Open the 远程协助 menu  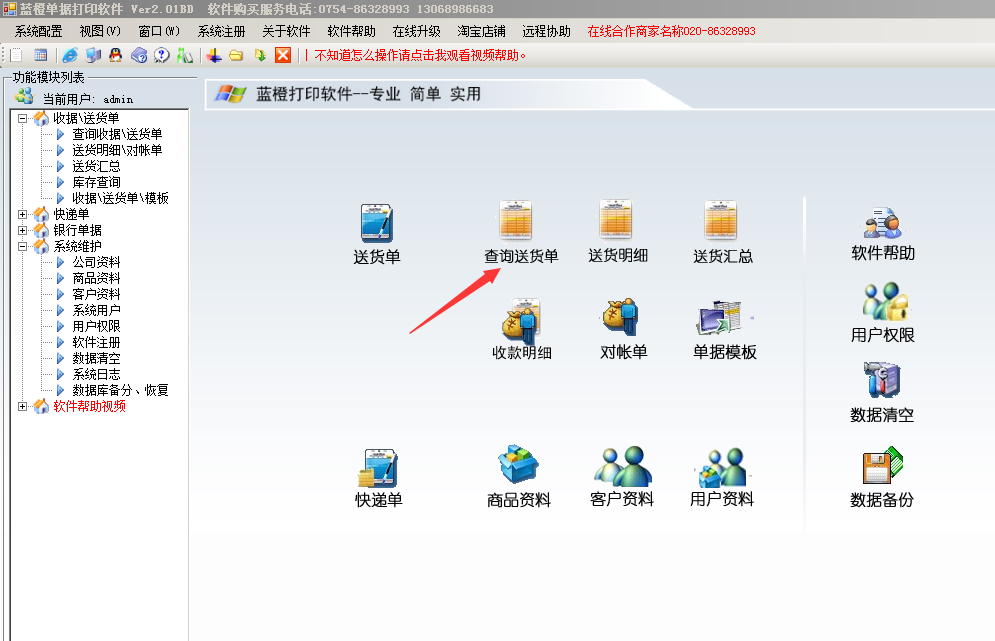[x=546, y=31]
